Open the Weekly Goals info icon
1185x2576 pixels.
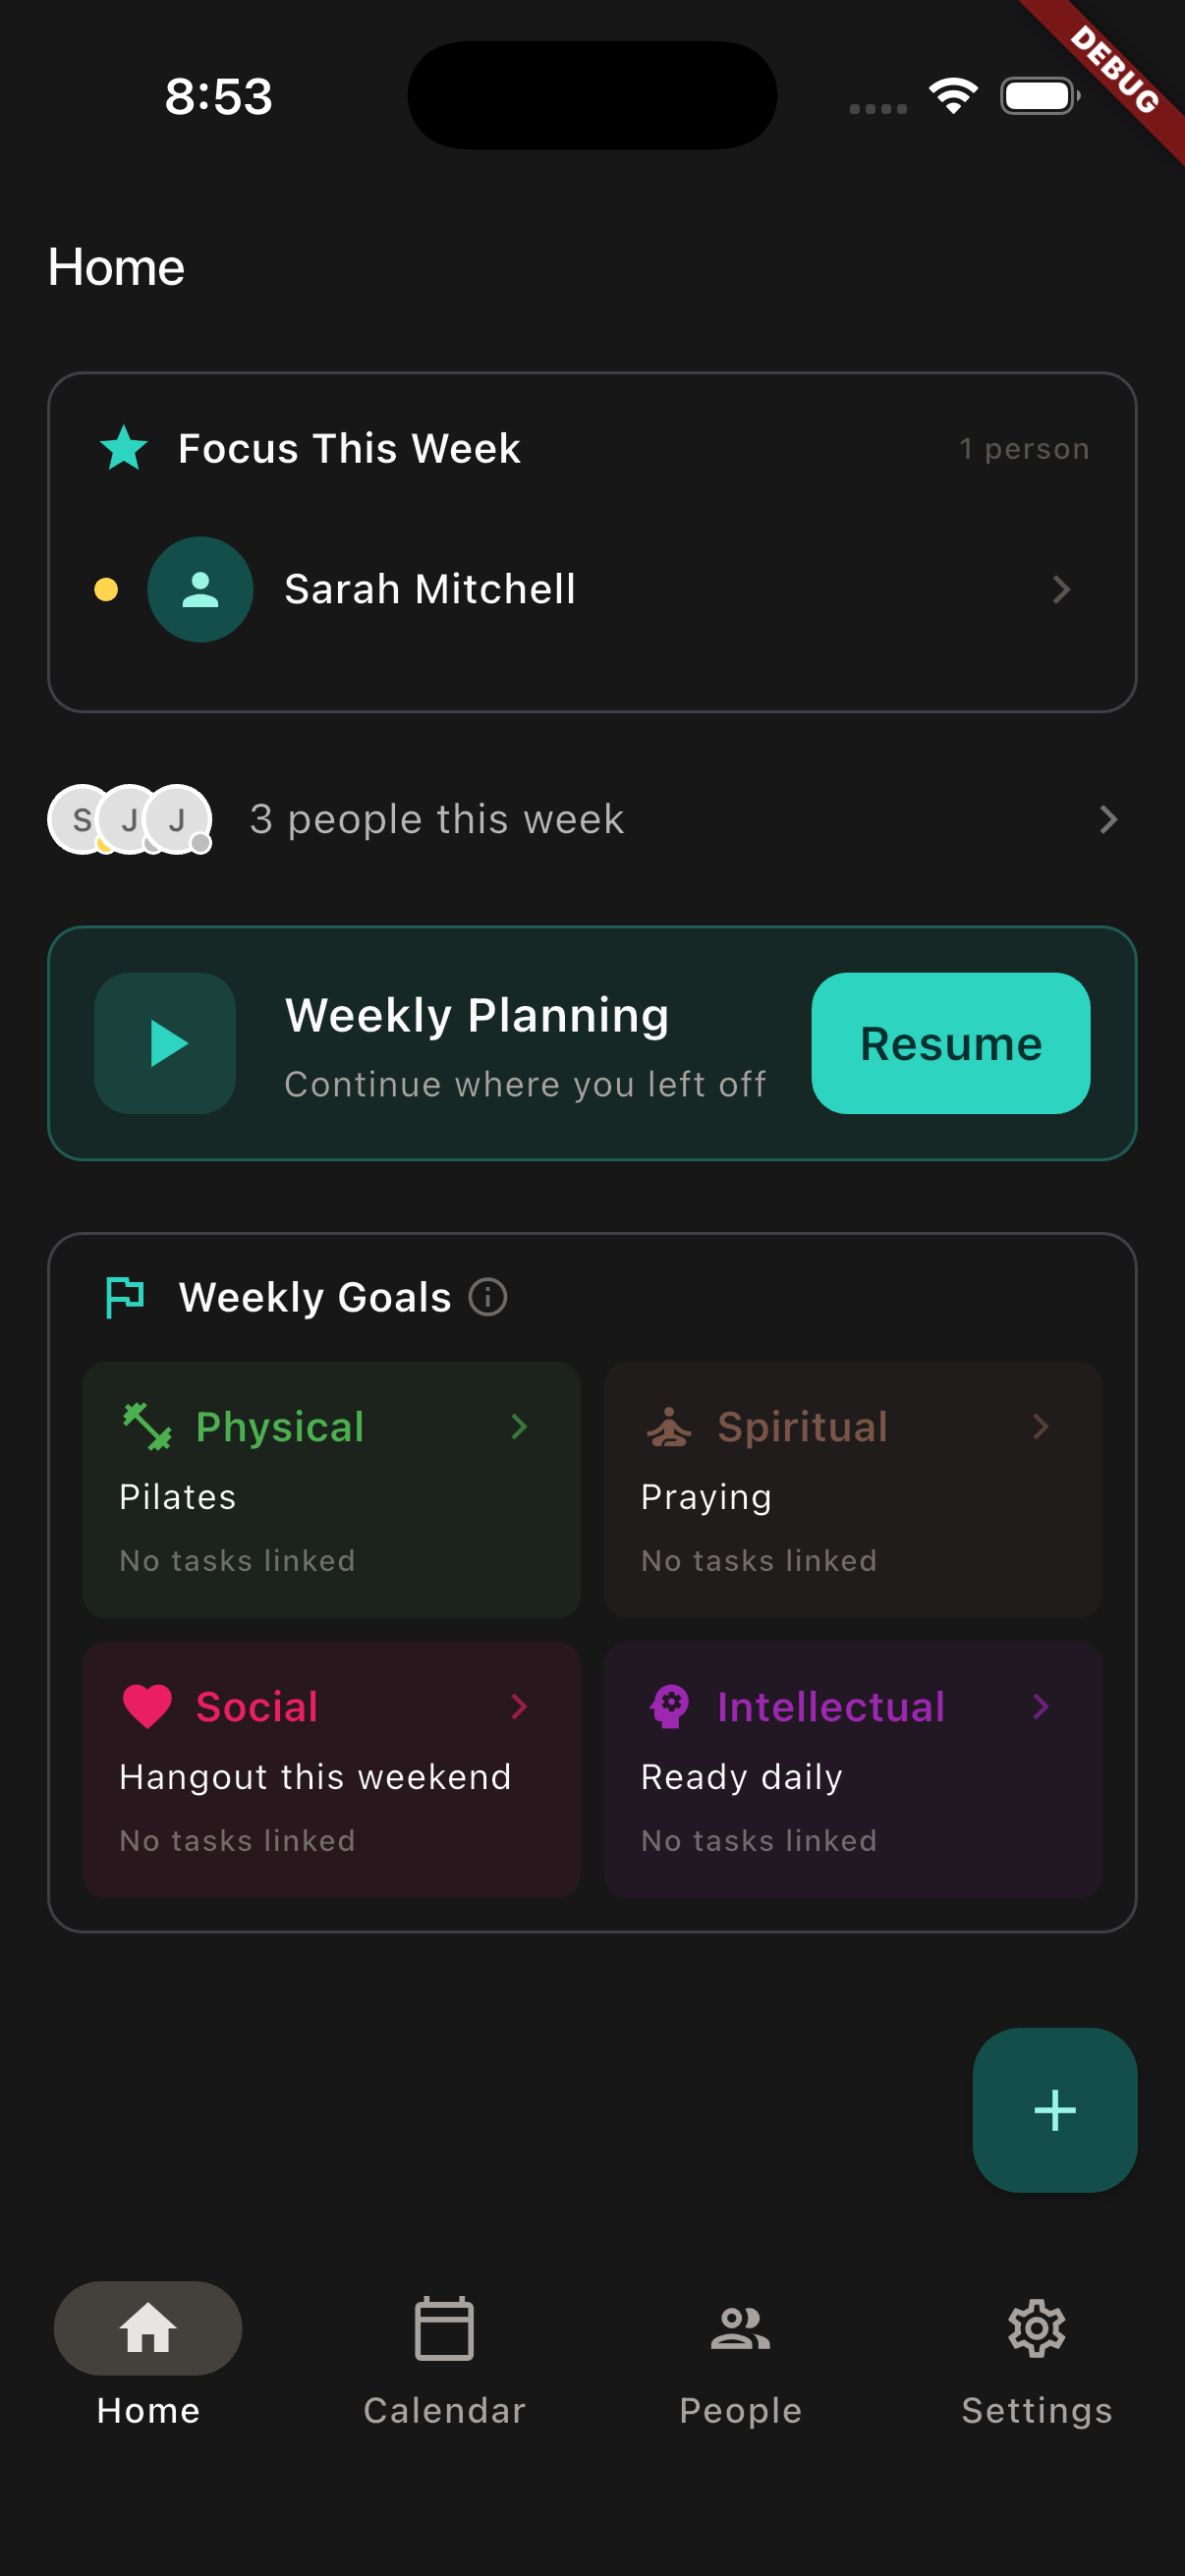tap(487, 1297)
